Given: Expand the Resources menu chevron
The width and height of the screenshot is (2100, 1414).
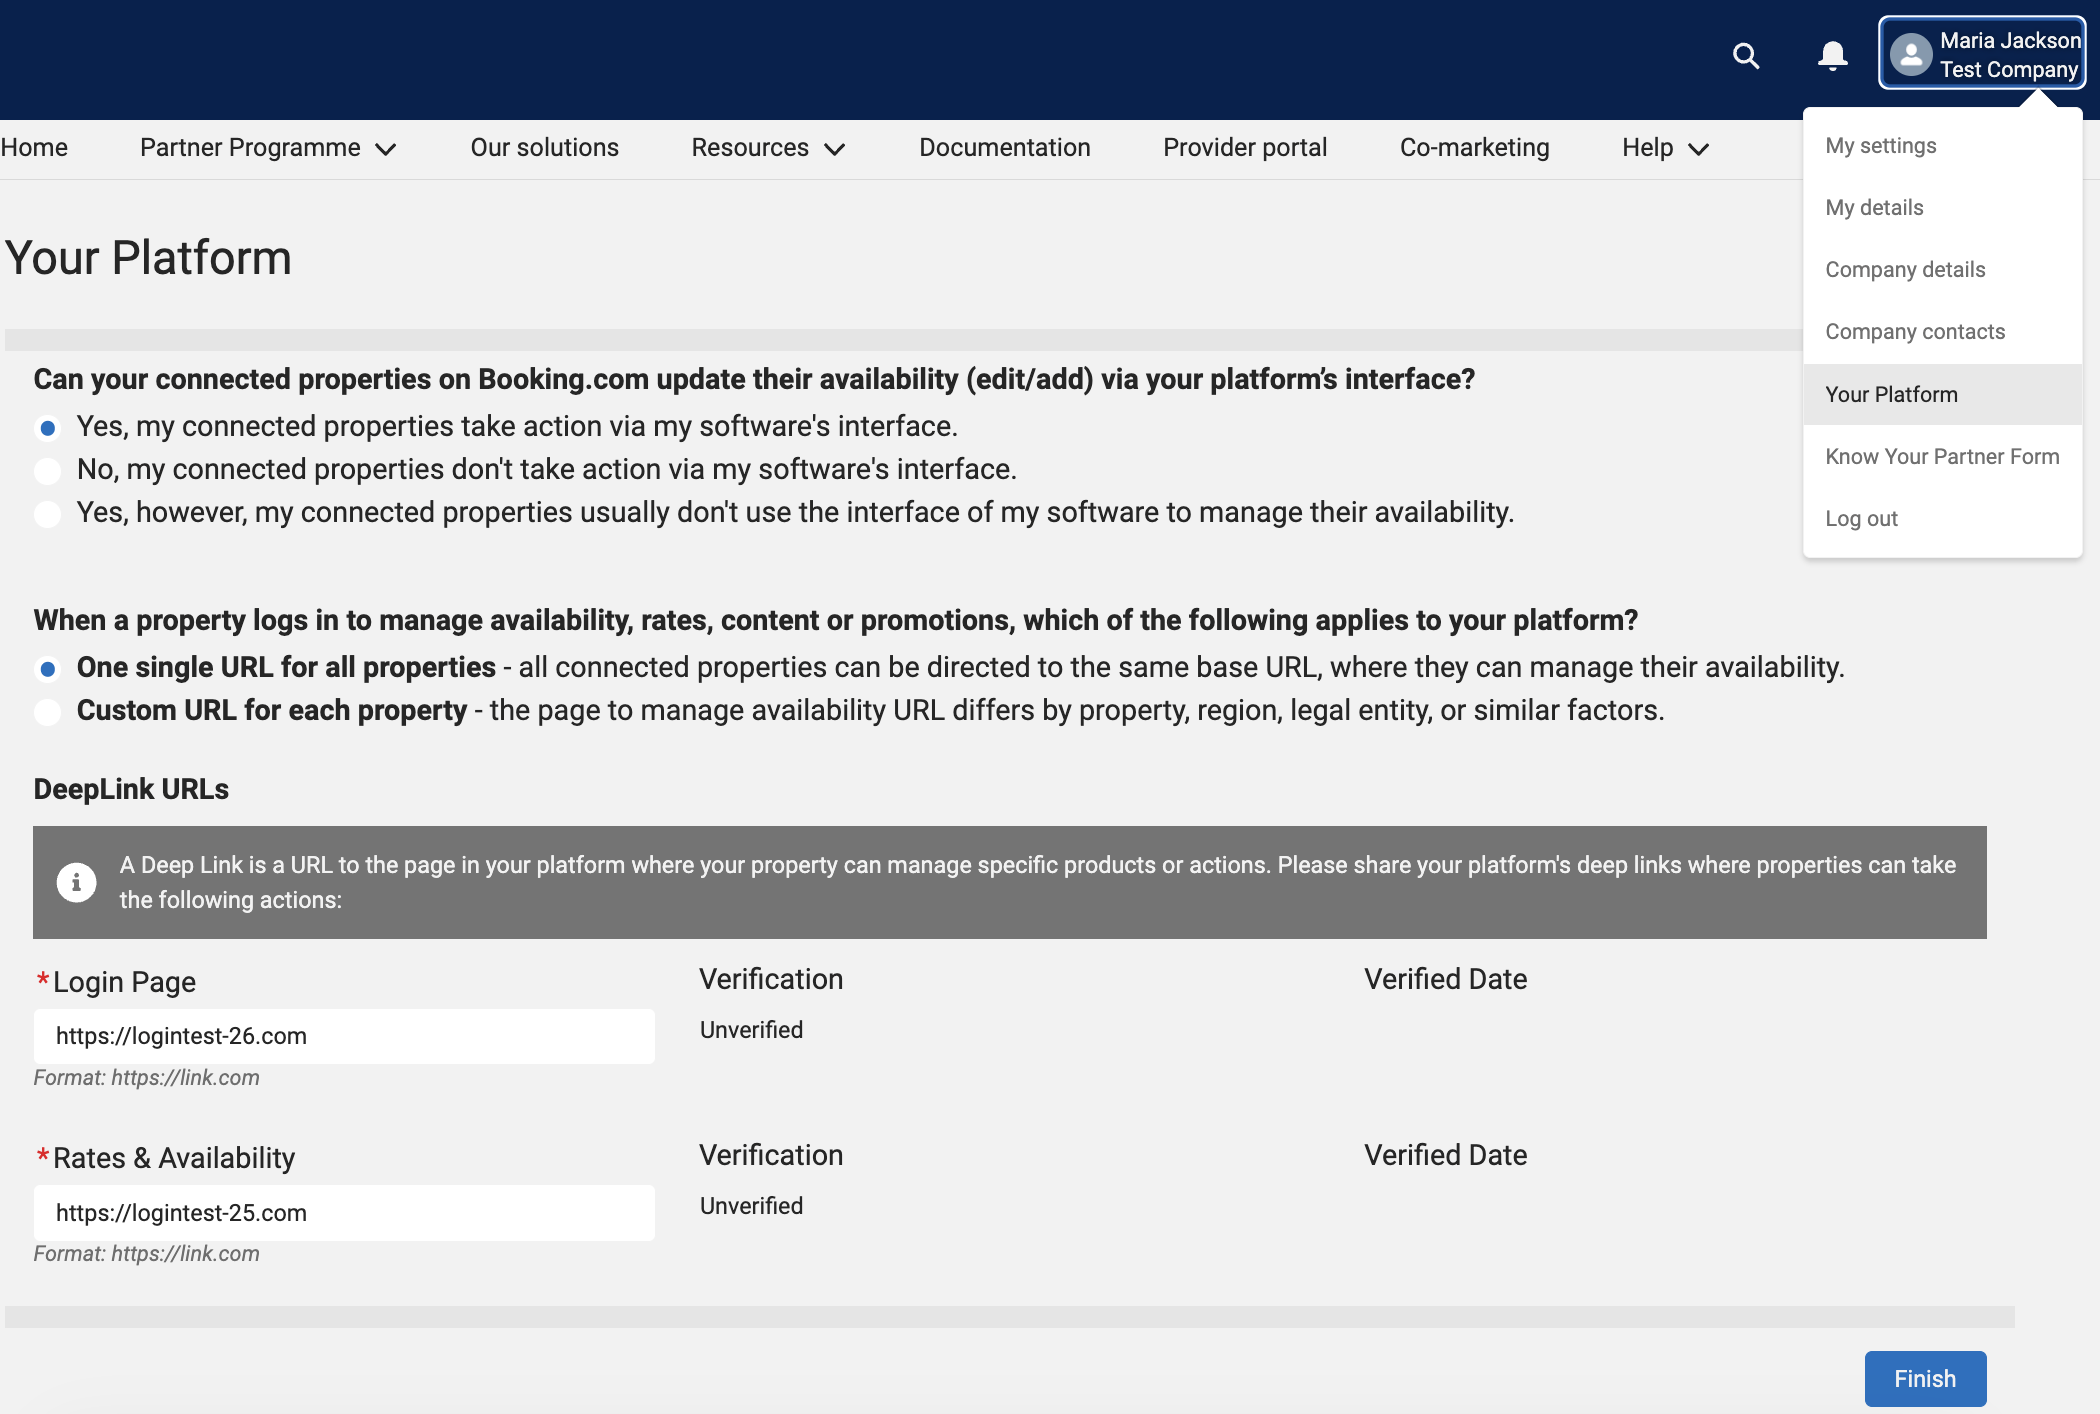Looking at the screenshot, I should (x=834, y=149).
